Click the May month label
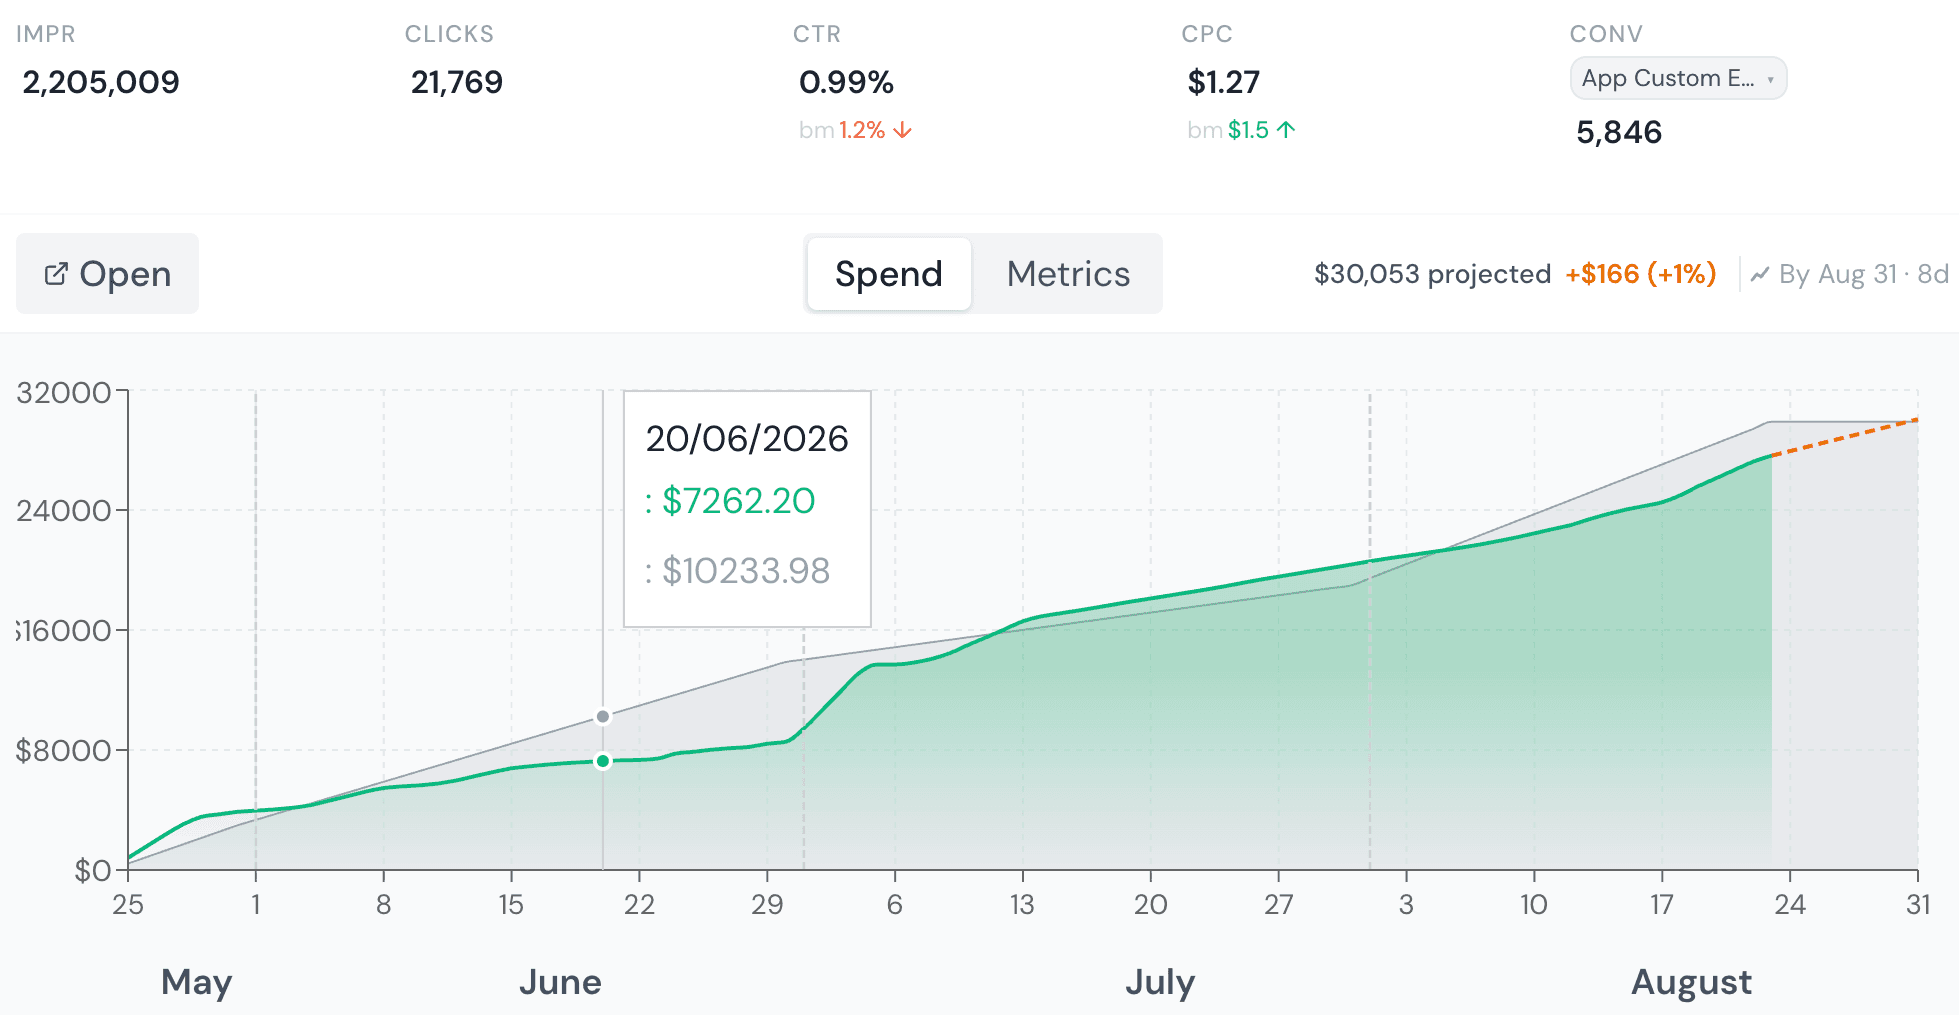Screen dimensions: 1959x1015 (197, 982)
